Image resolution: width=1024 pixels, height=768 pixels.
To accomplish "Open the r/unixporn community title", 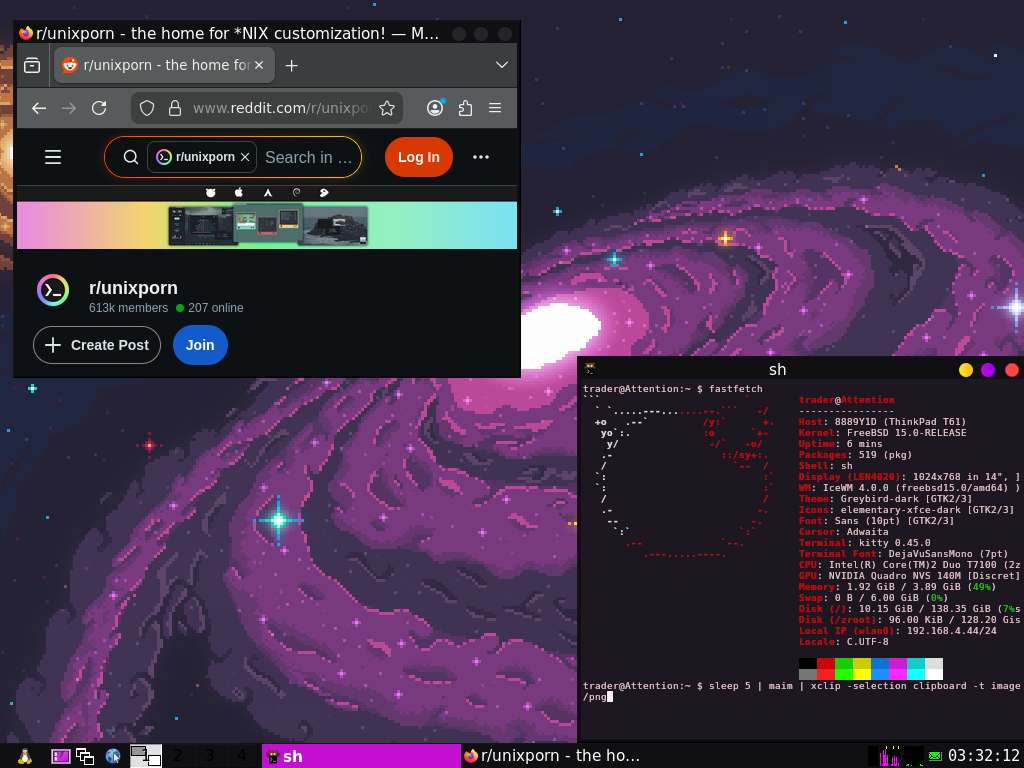I will [133, 288].
